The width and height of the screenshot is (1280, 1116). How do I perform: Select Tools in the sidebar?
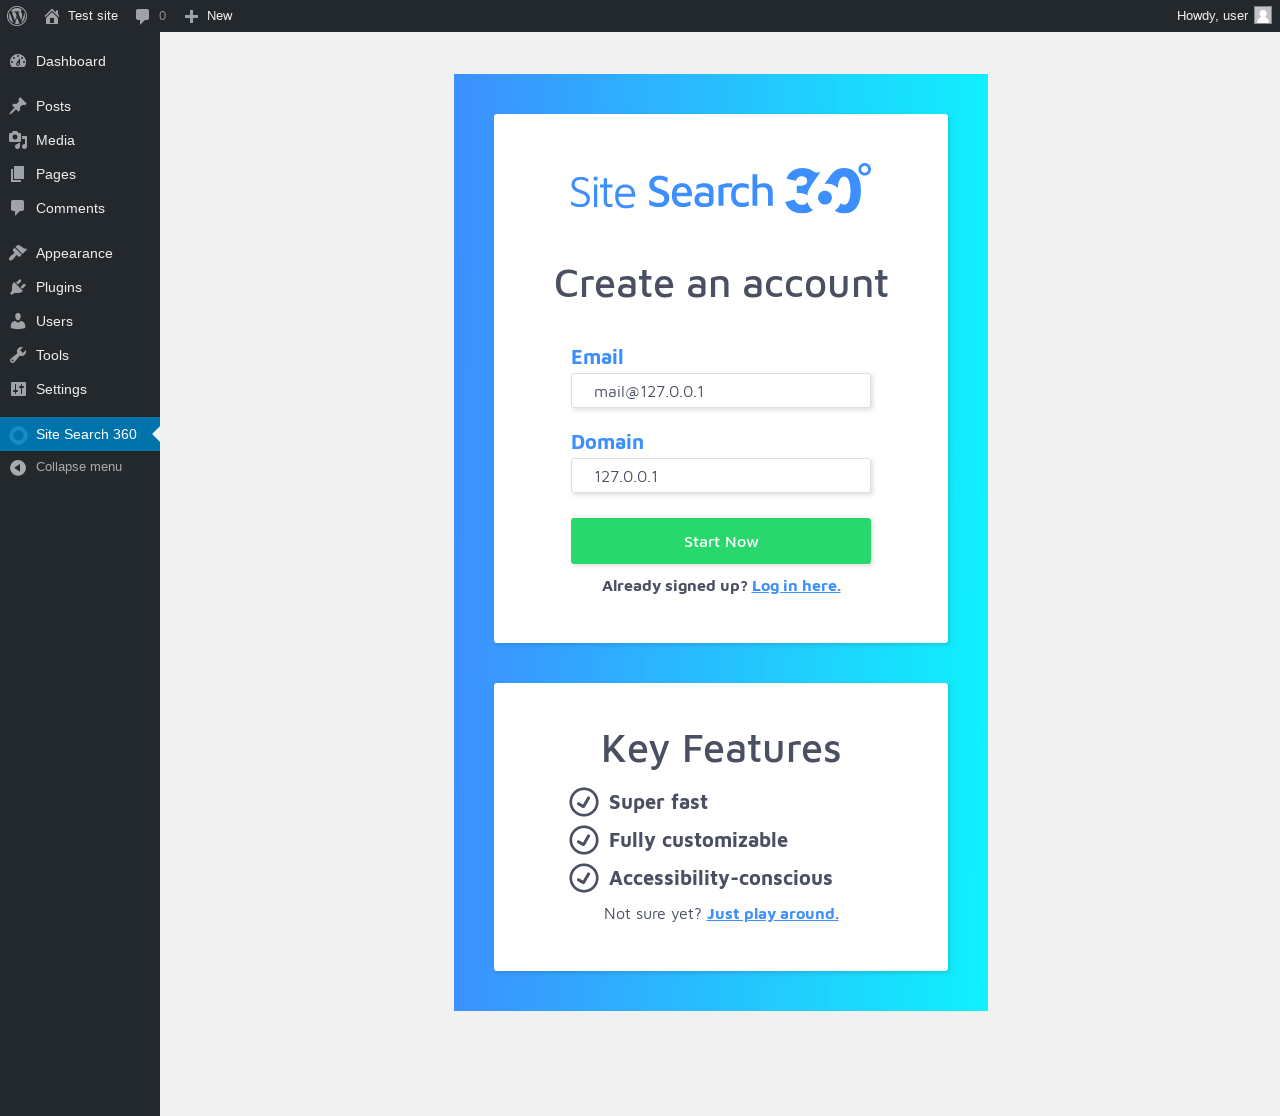click(80, 355)
